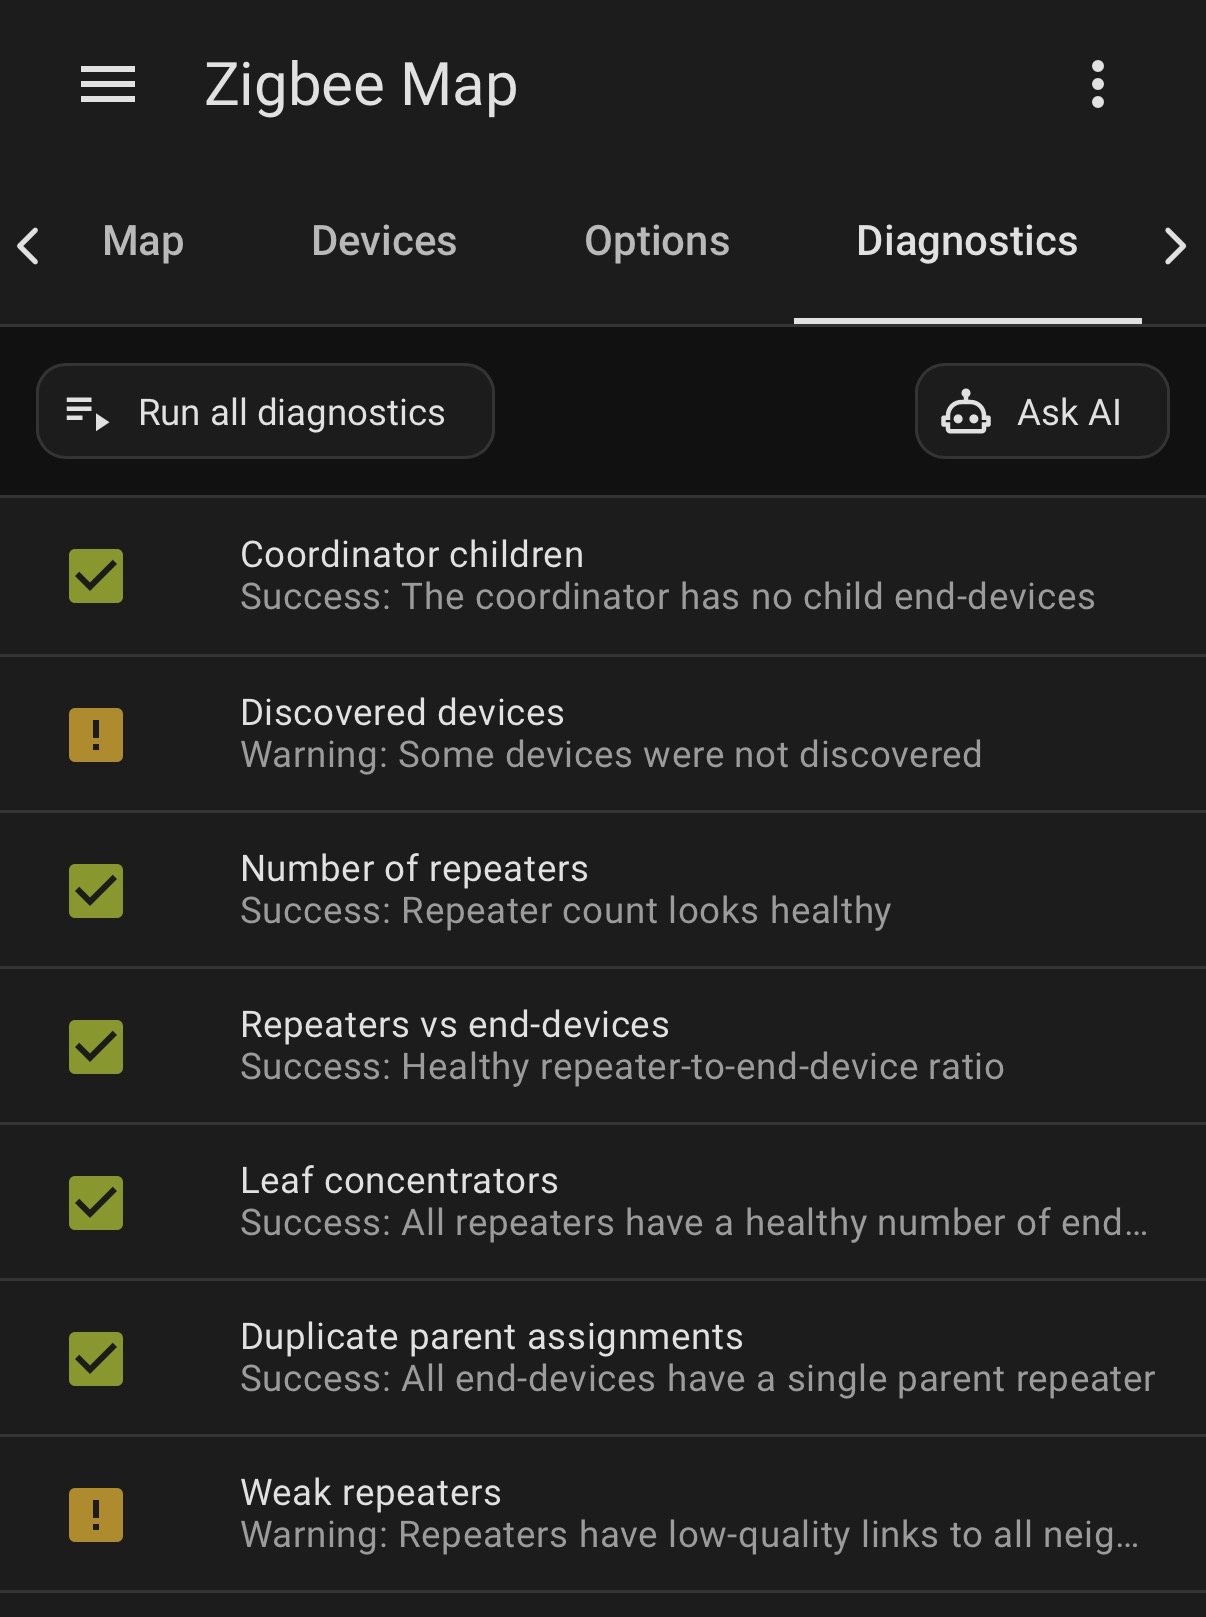
Task: Switch to the Map tab
Action: pos(143,242)
